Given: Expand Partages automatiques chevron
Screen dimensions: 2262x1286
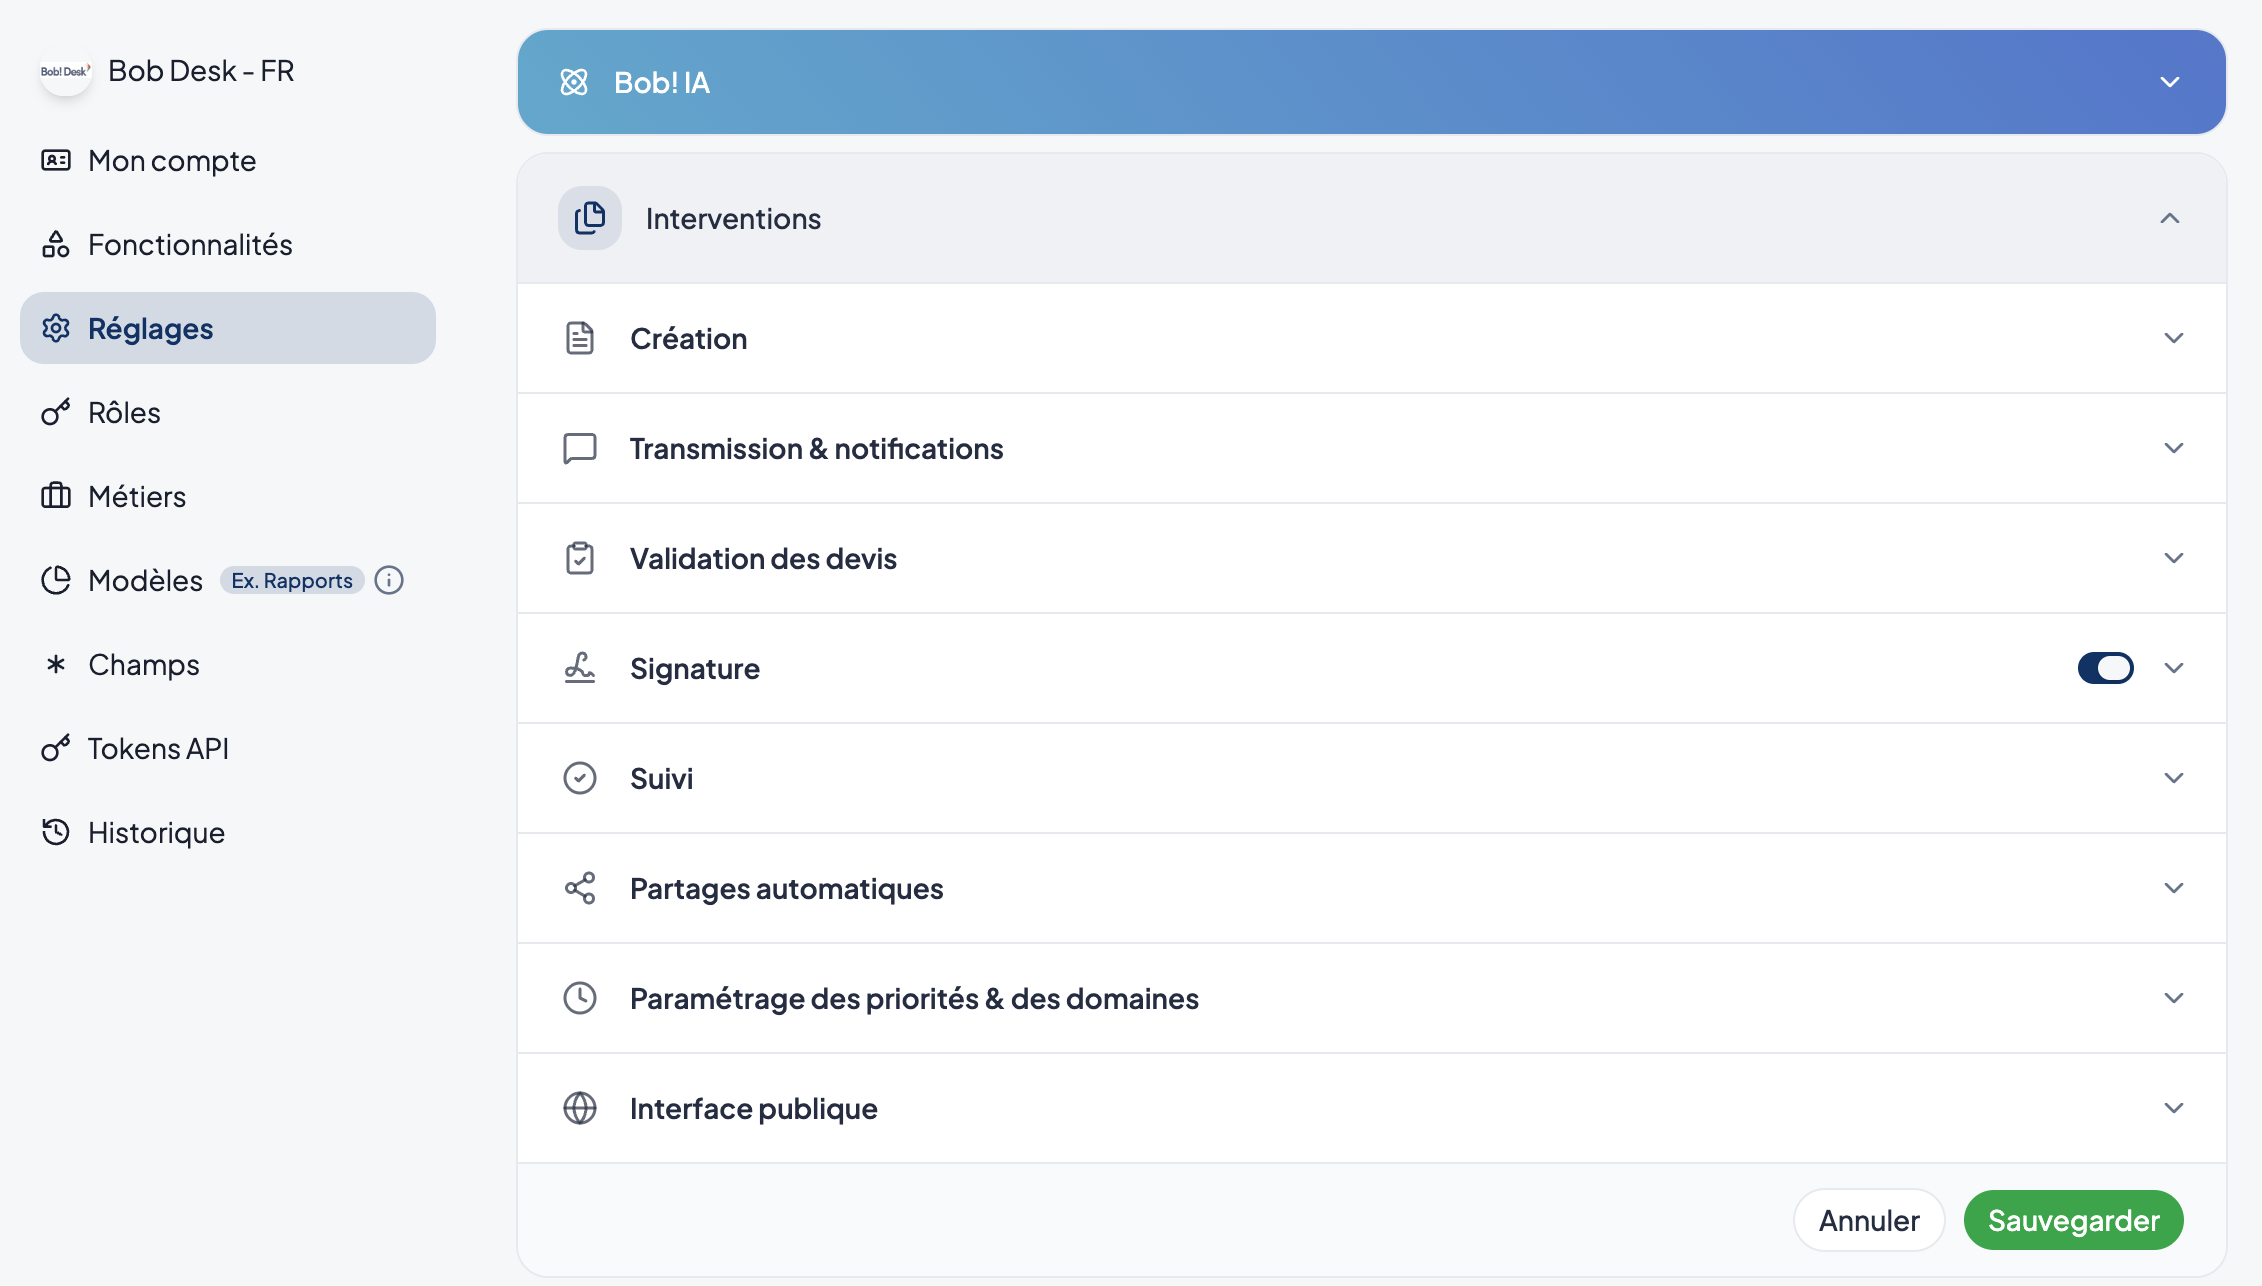Looking at the screenshot, I should click(2174, 888).
